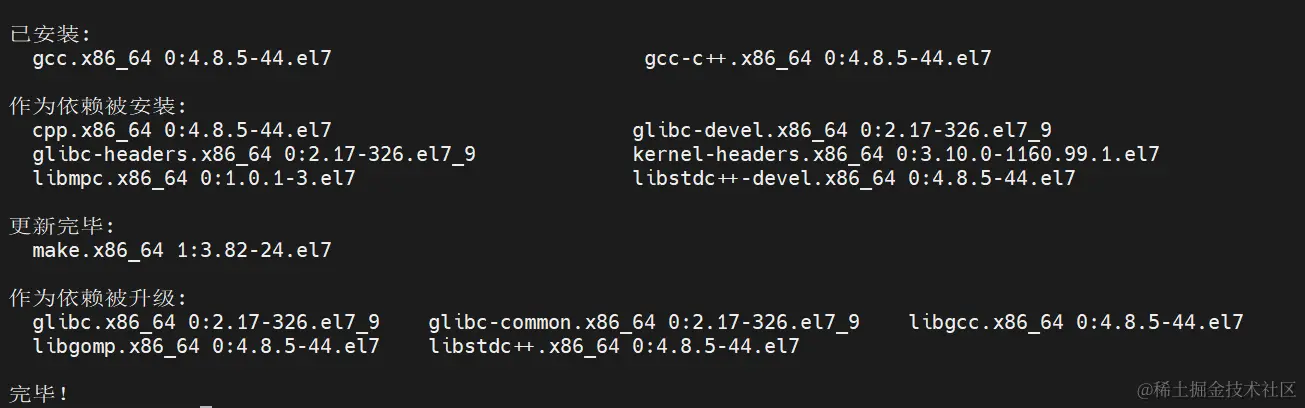
Task: Click the libgcc.x86_64 package entry
Action: [x=1076, y=322]
